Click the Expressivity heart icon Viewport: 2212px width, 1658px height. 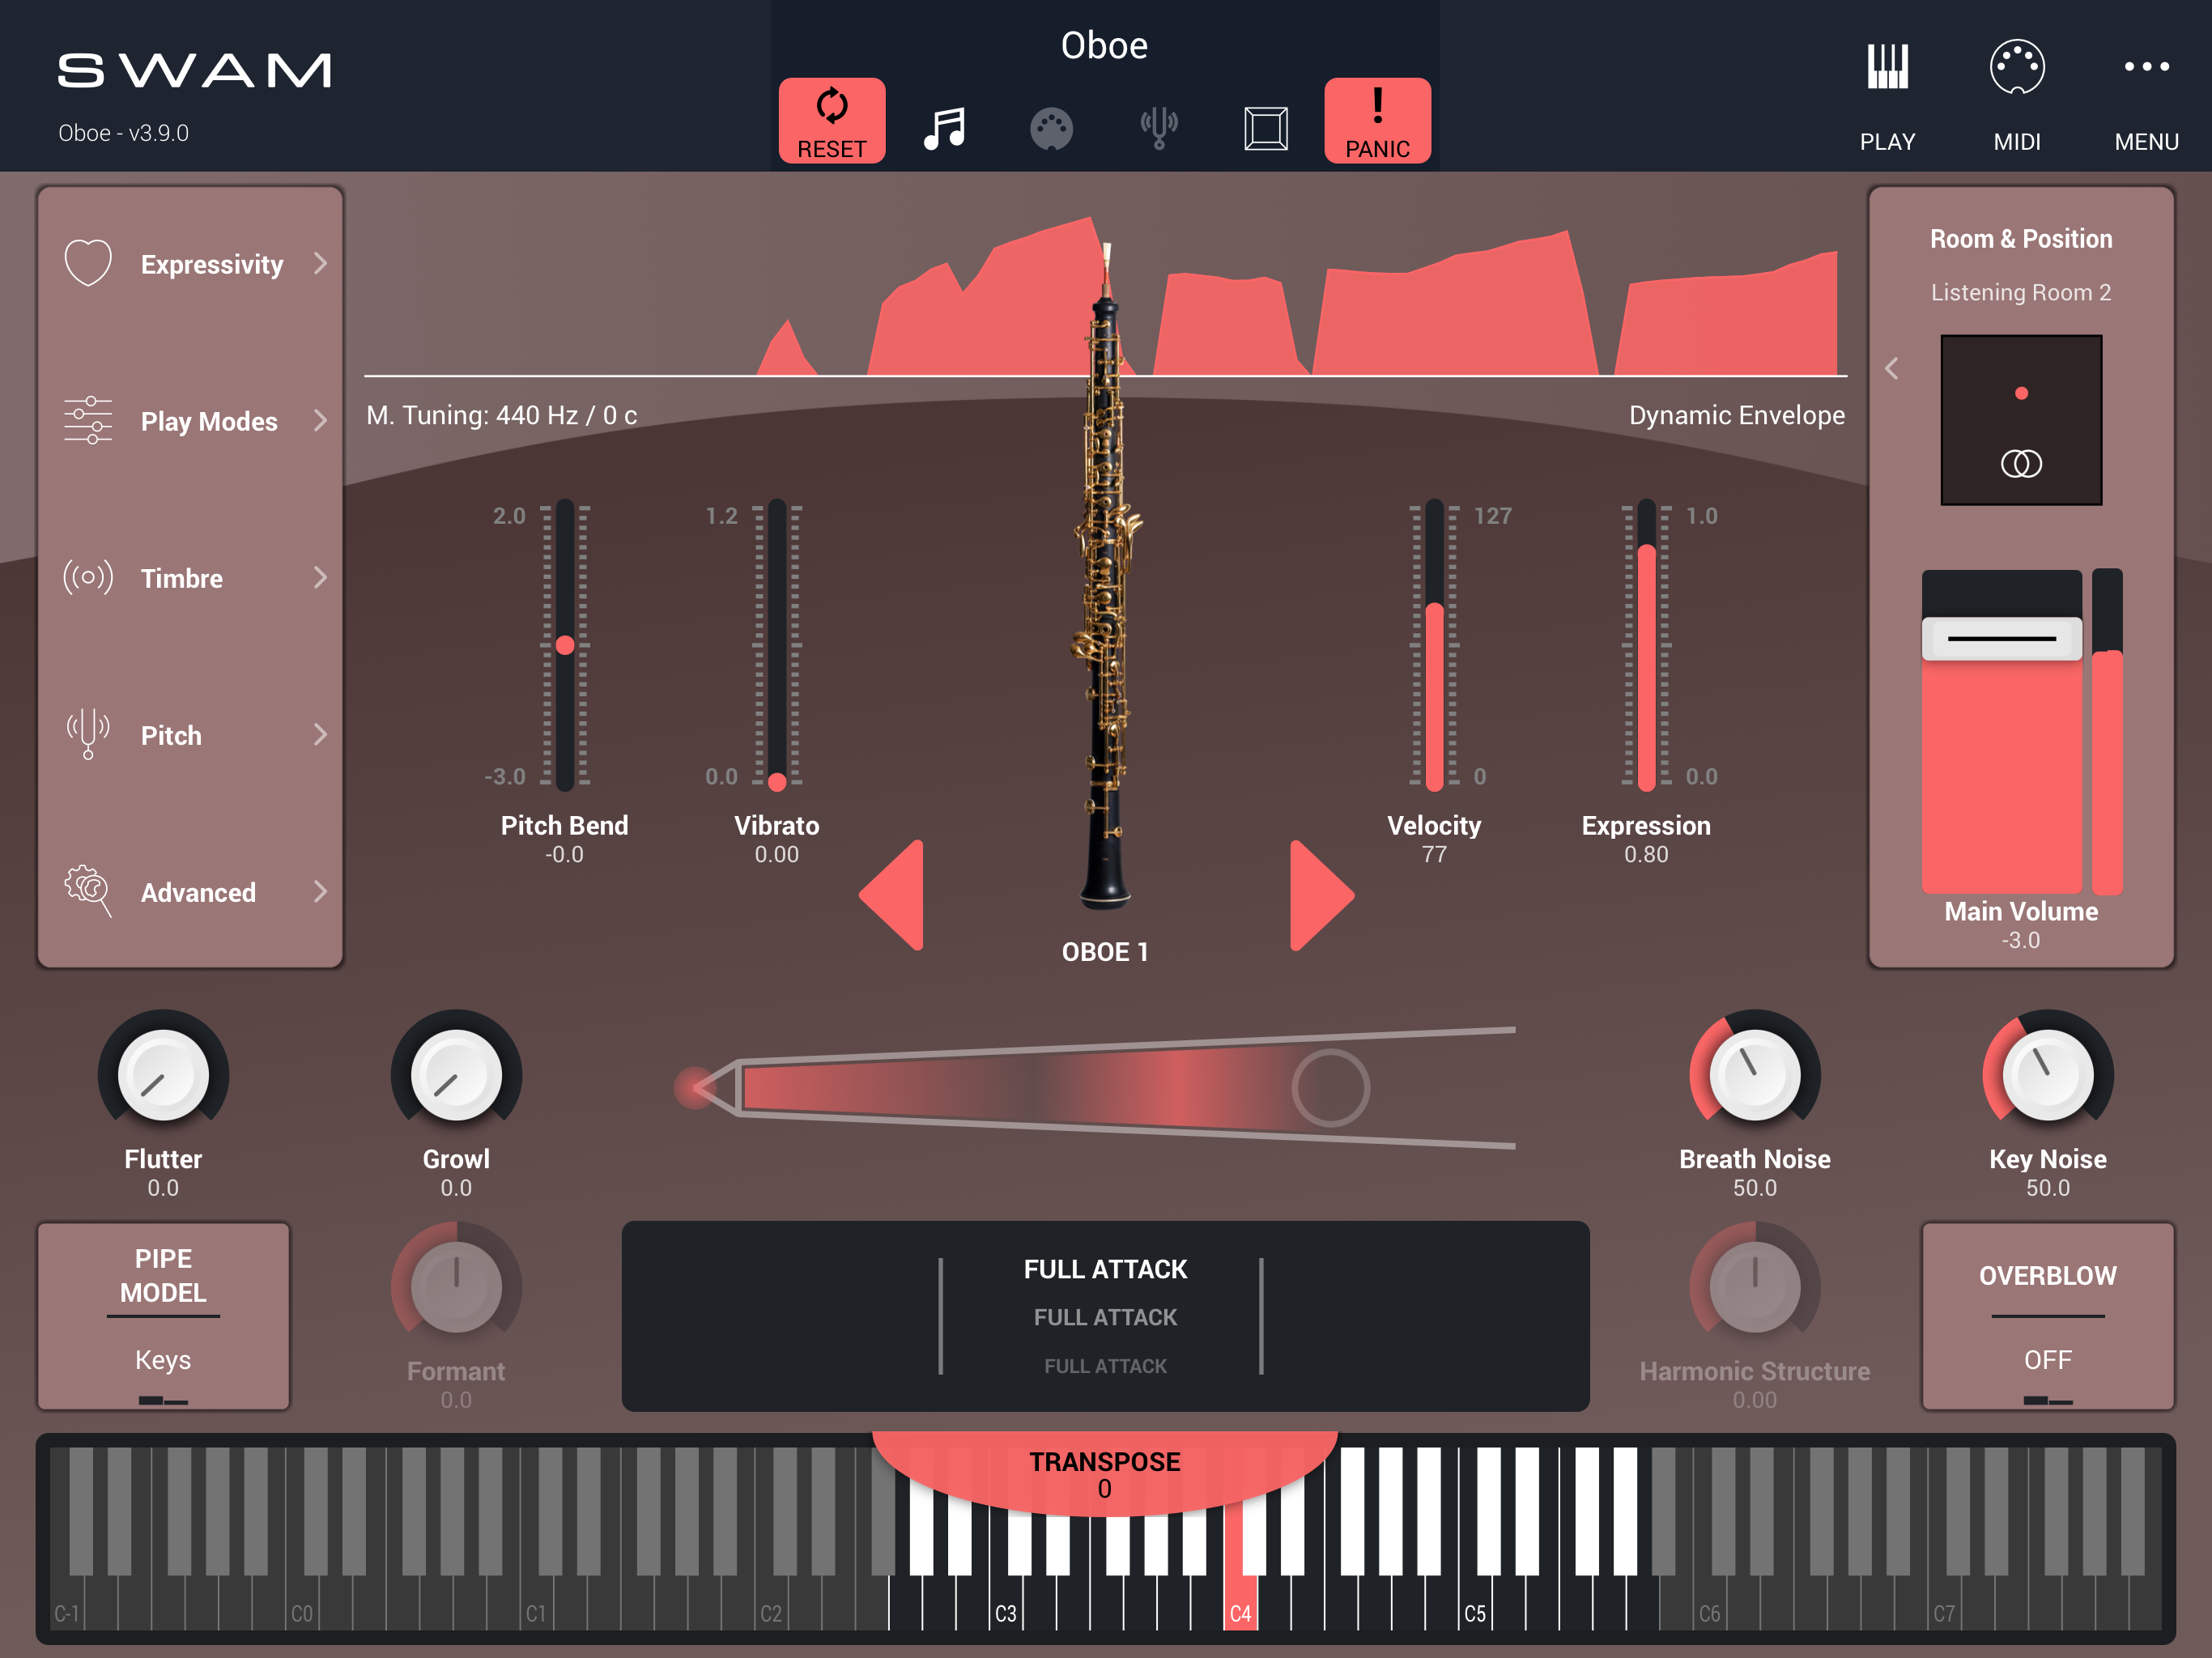point(88,263)
